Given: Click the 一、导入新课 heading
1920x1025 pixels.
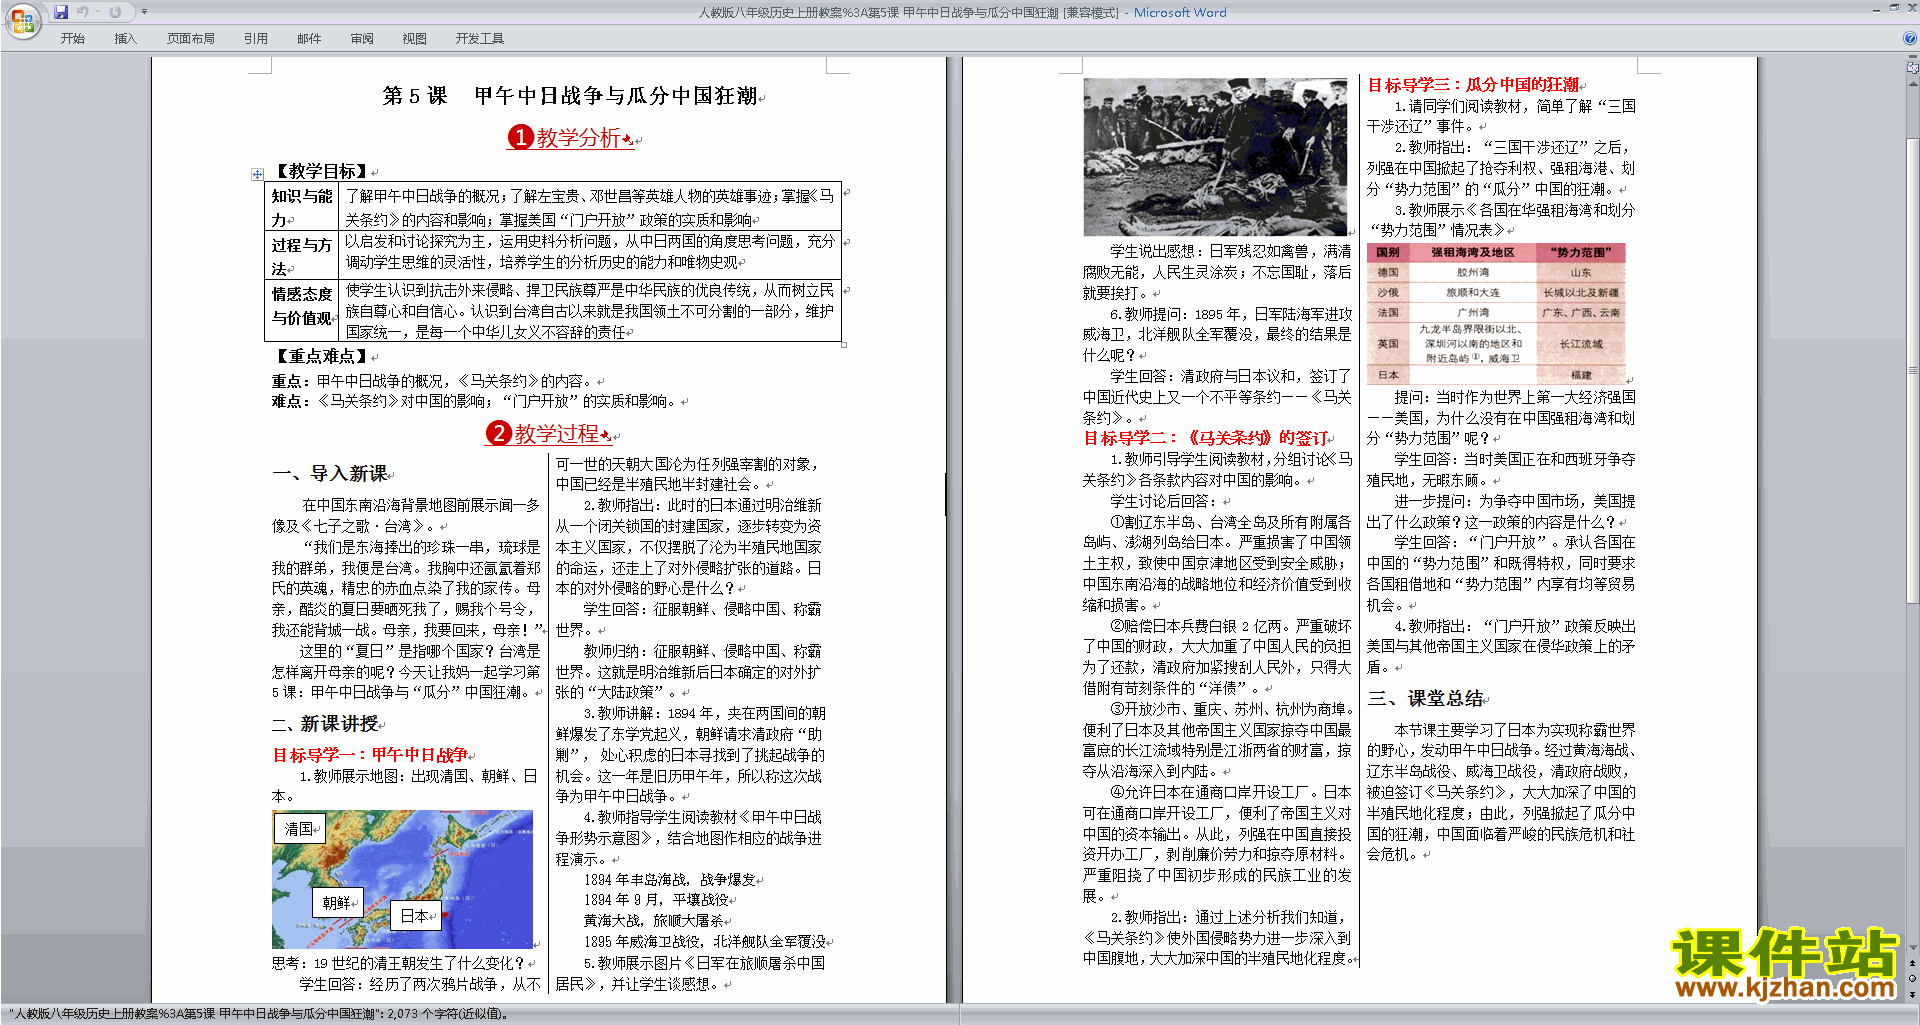Looking at the screenshot, I should (x=330, y=474).
